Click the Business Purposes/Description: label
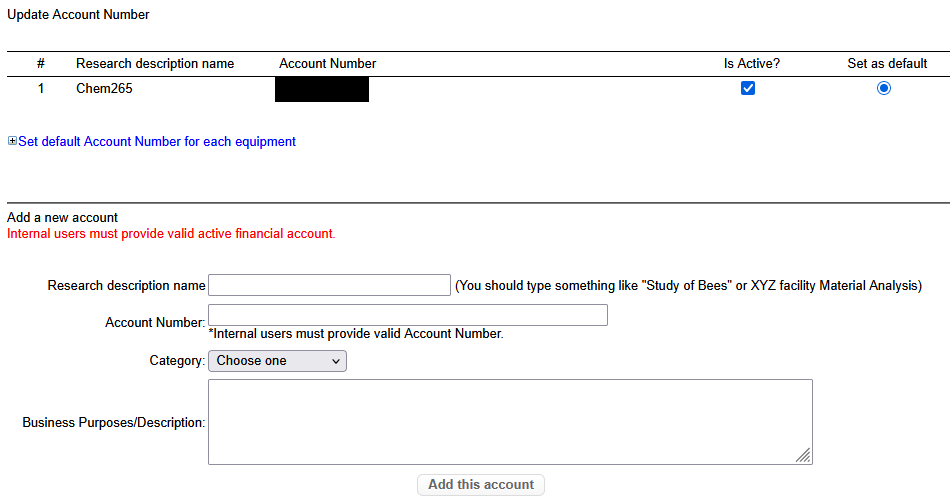 114,422
